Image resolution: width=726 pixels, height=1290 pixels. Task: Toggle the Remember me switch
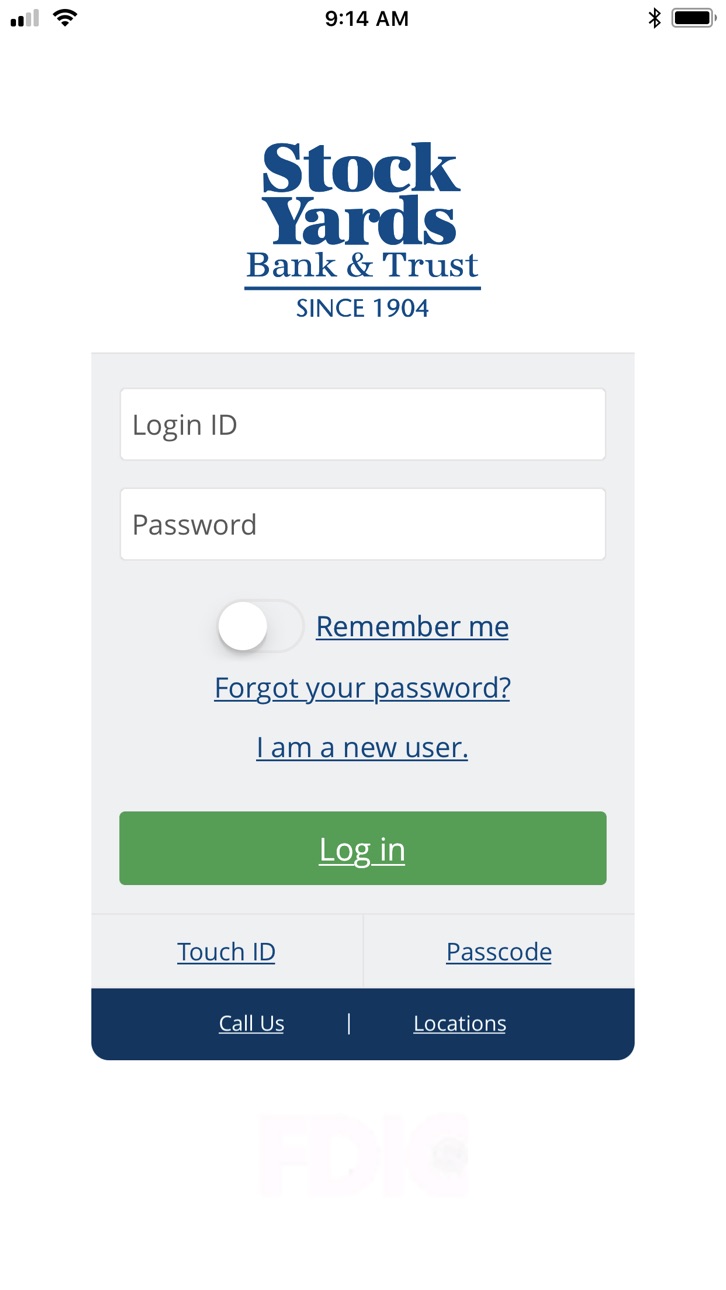click(260, 626)
